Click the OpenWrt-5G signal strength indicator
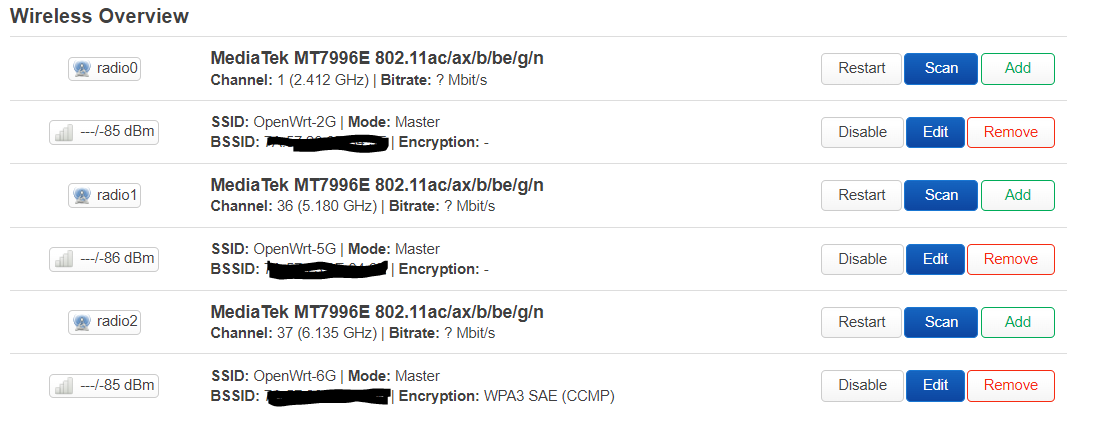This screenshot has width=1105, height=432. [104, 259]
